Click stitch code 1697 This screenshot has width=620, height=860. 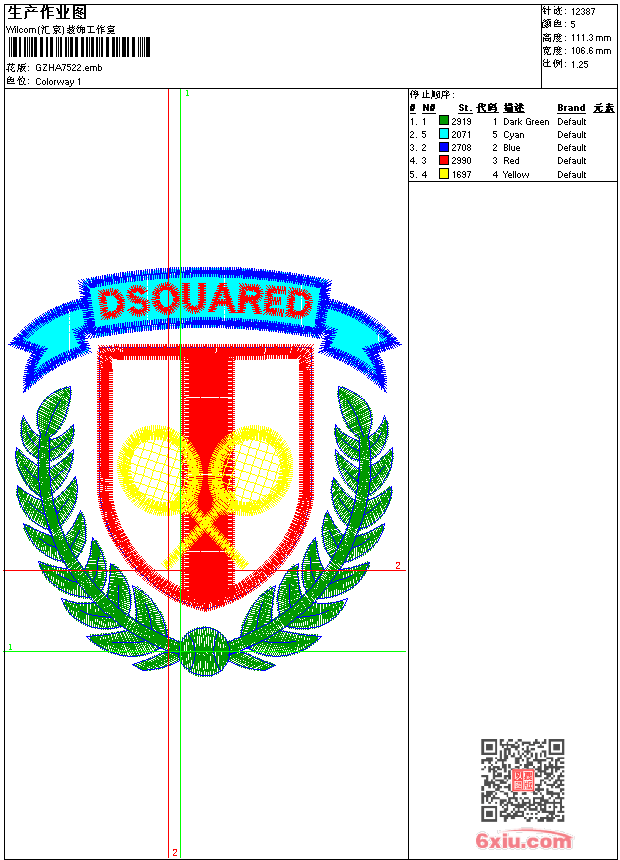coord(461,174)
